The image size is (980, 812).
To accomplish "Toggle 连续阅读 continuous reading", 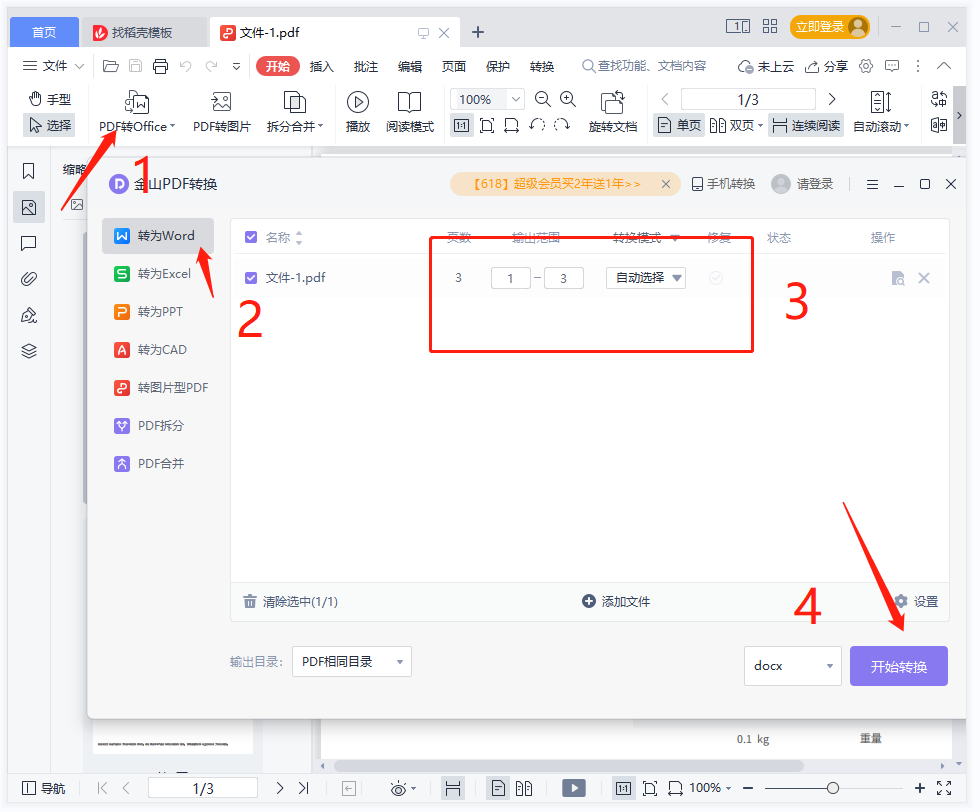I will 806,126.
